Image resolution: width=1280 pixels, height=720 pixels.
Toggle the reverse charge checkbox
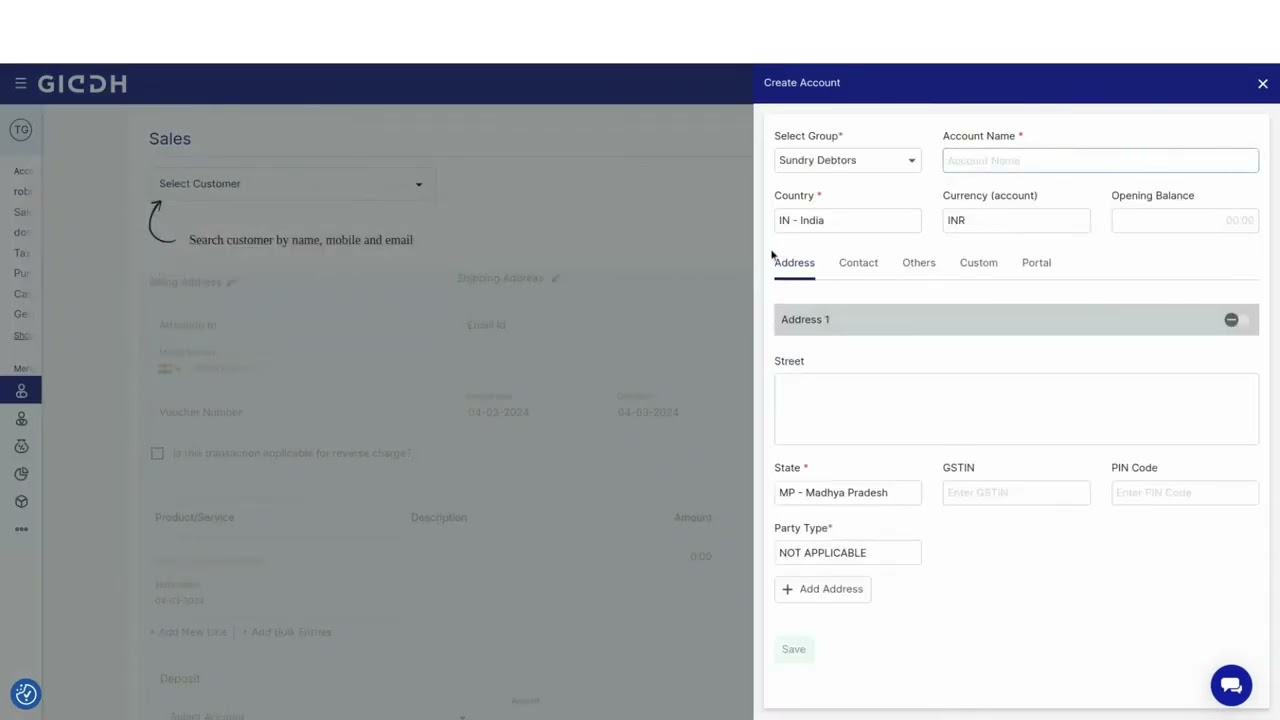pos(157,454)
